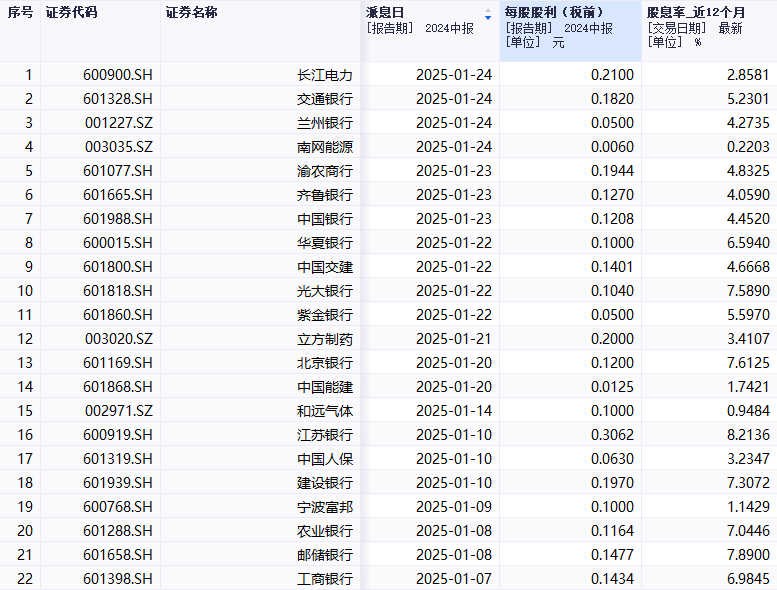
Task: Click the stock code 003035.SZ
Action: [119, 147]
